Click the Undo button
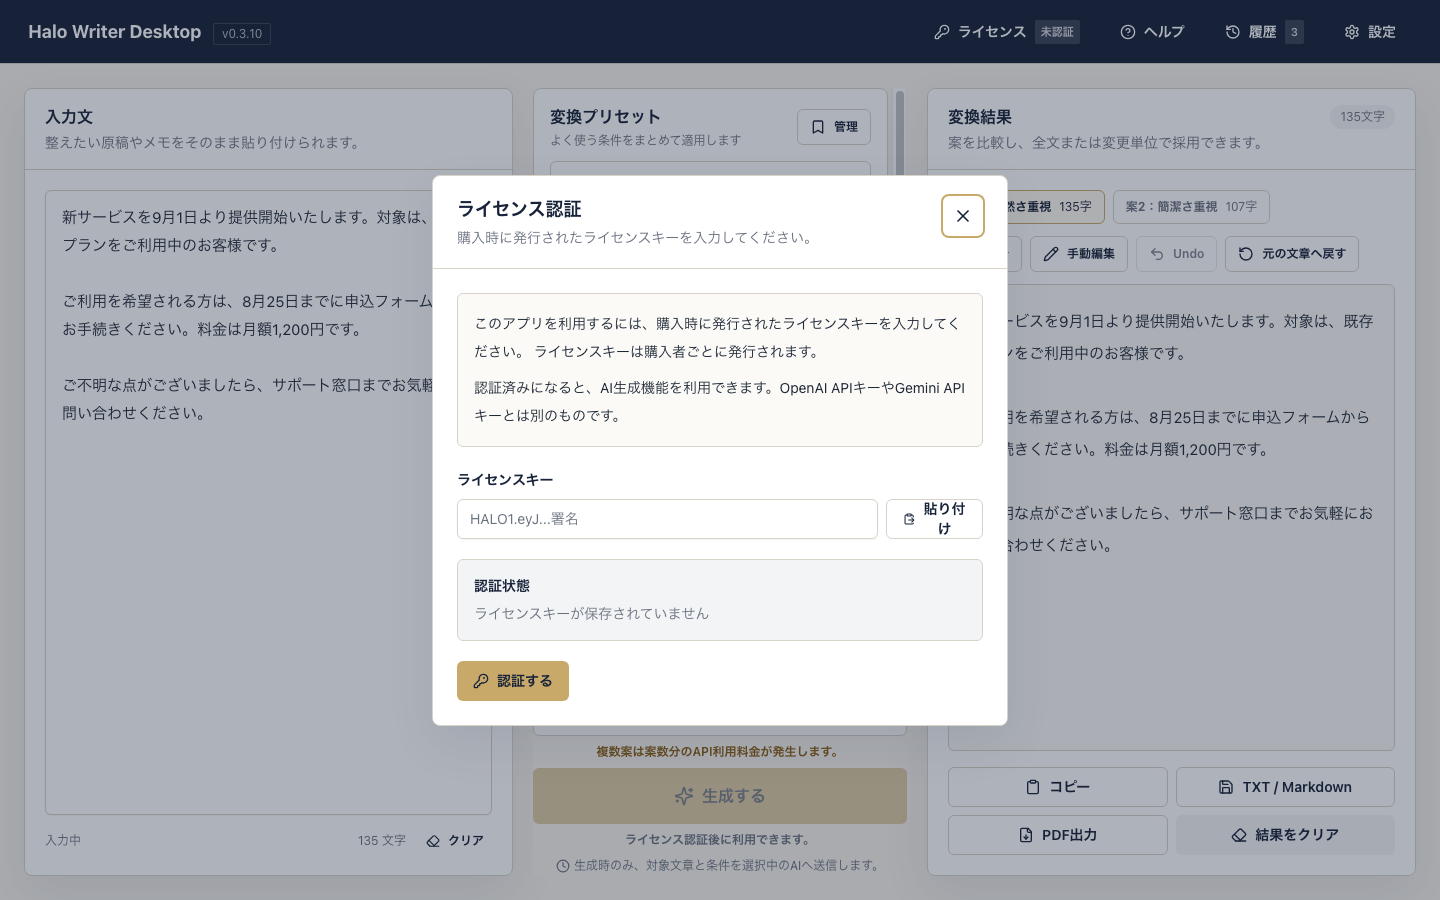The image size is (1440, 900). click(1176, 254)
